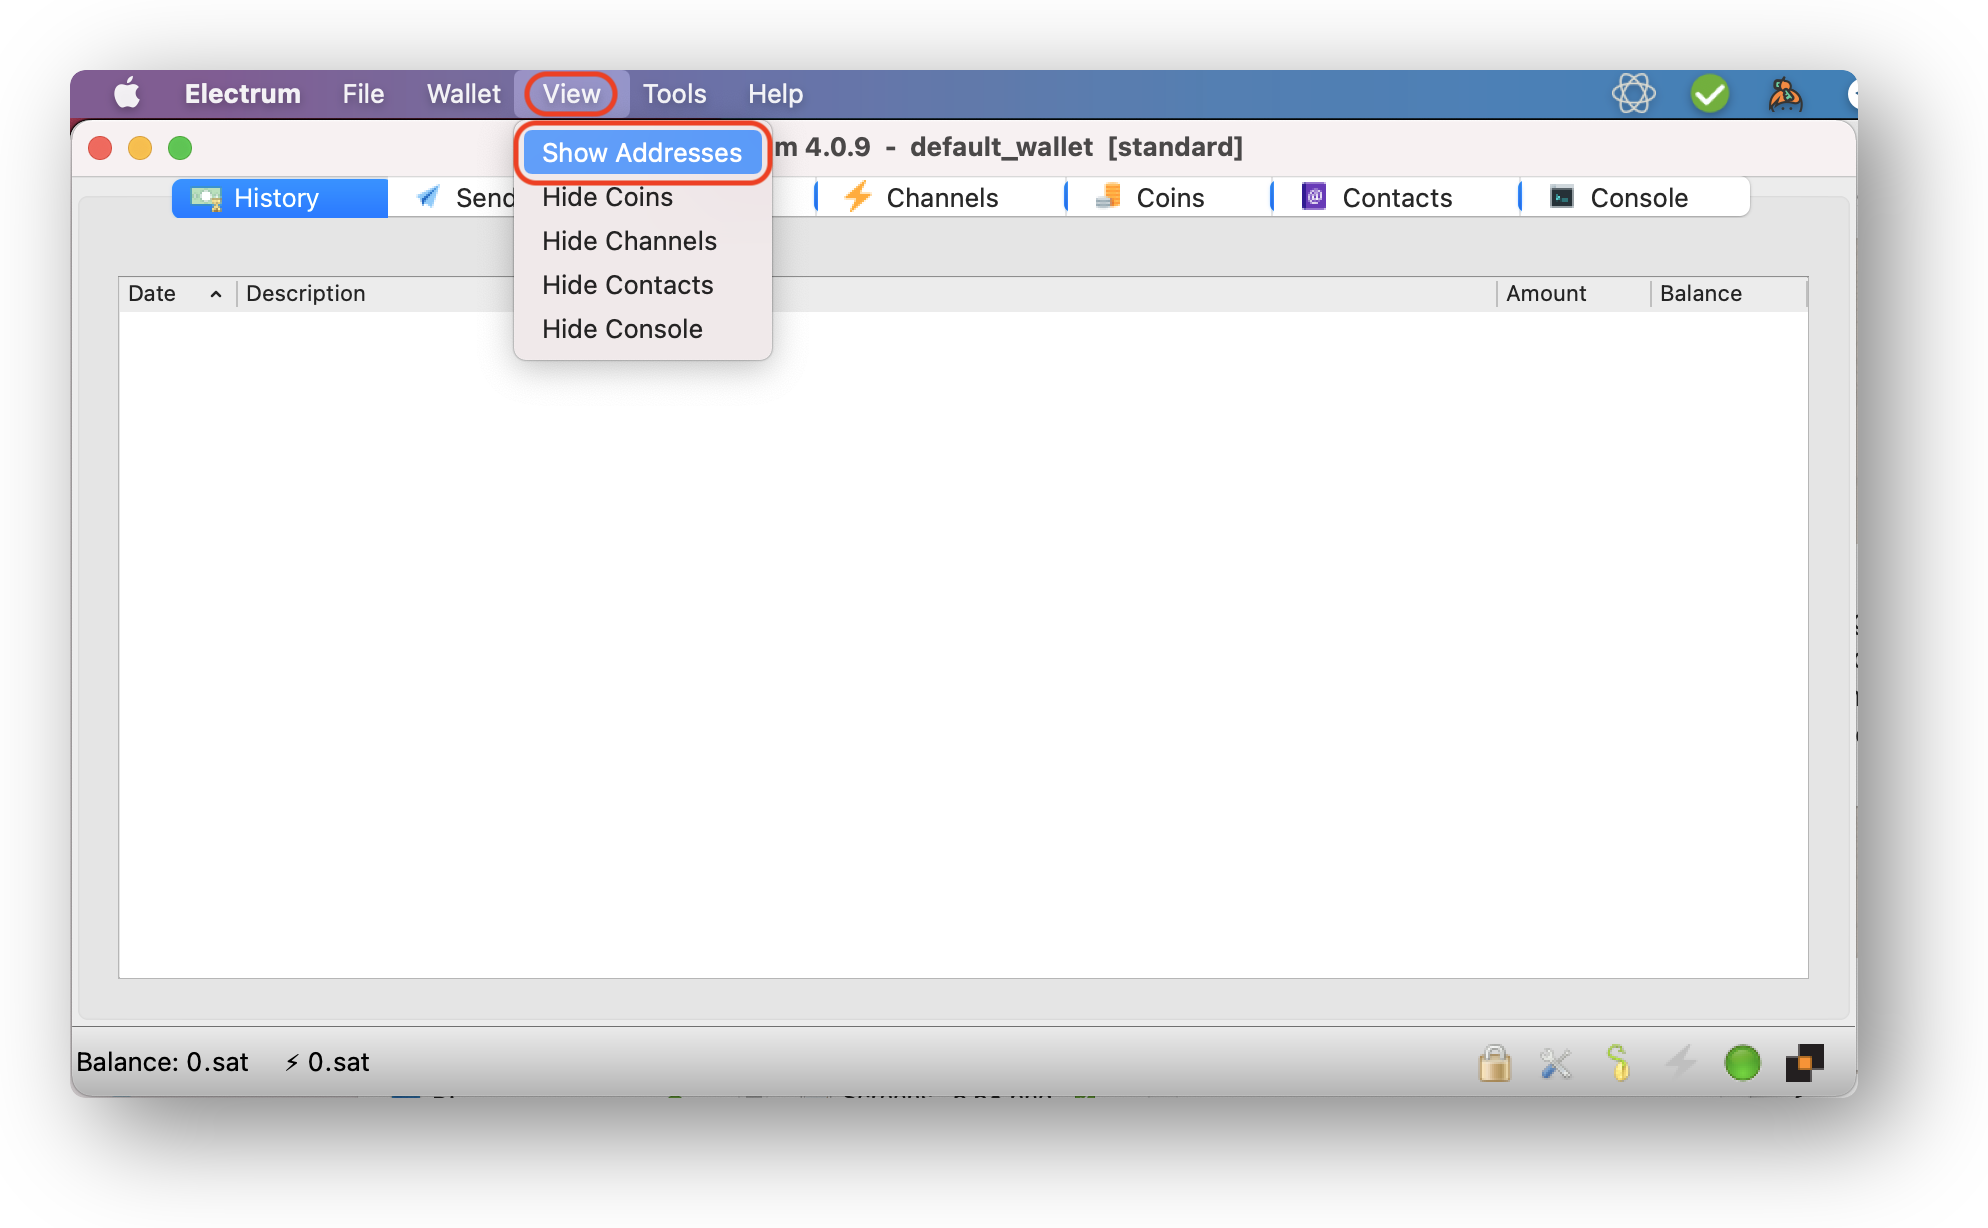Select Show Addresses menu entry
Image resolution: width=1988 pixels, height=1228 pixels.
pyautogui.click(x=642, y=153)
